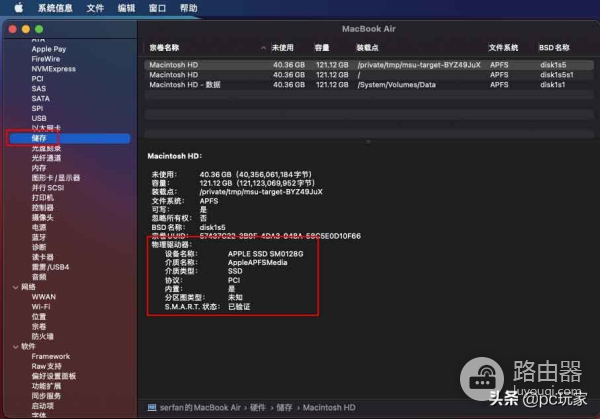The height and width of the screenshot is (419, 600).
Task: Sort by 文件系统 column header
Action: pos(503,48)
